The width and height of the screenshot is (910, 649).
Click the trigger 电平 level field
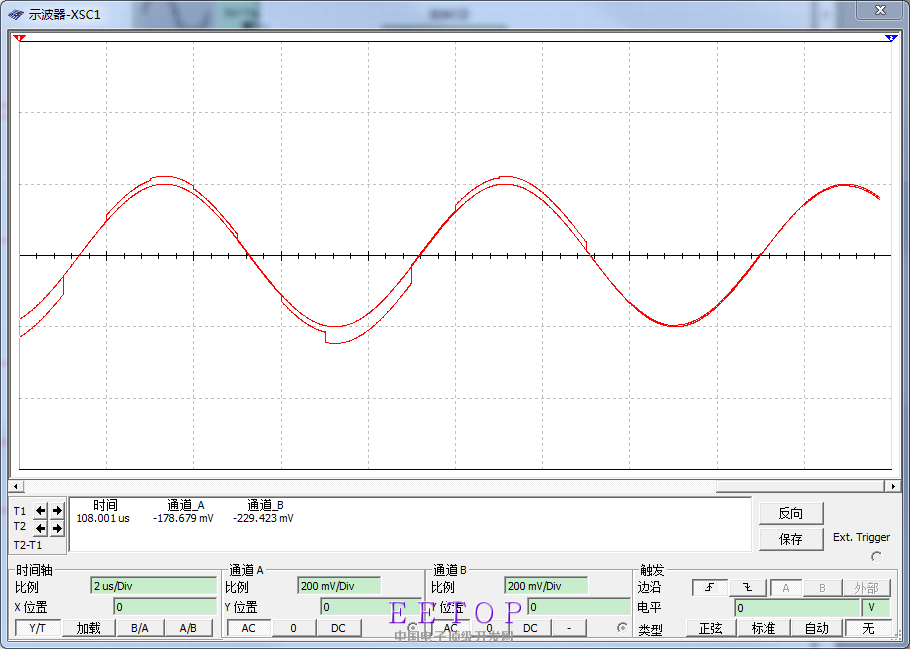(797, 608)
